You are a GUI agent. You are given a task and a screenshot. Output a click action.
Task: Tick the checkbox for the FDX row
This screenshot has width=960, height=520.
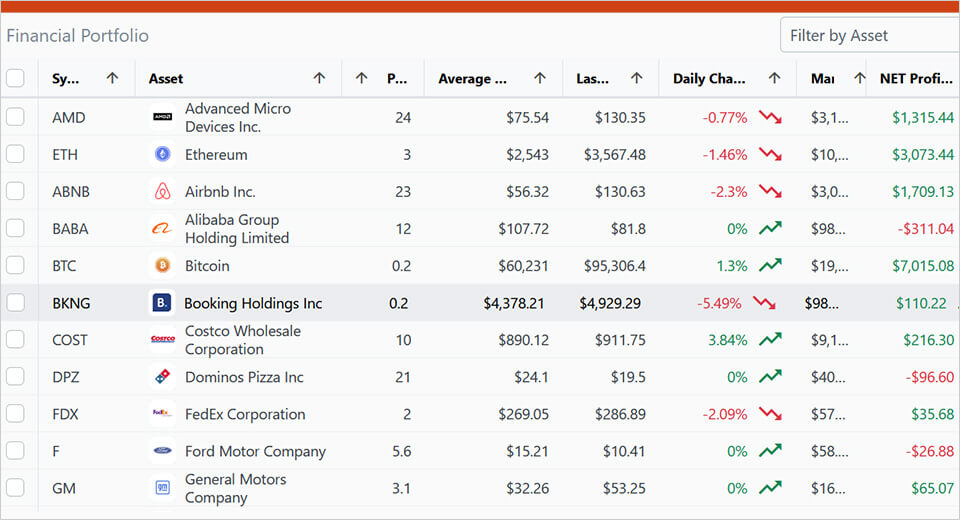(15, 414)
